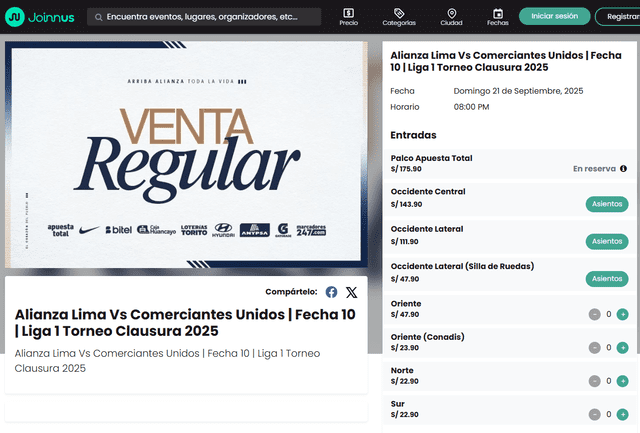Screen dimensions: 640x433
Task: Increase Oriente ticket quantity
Action: tap(622, 314)
